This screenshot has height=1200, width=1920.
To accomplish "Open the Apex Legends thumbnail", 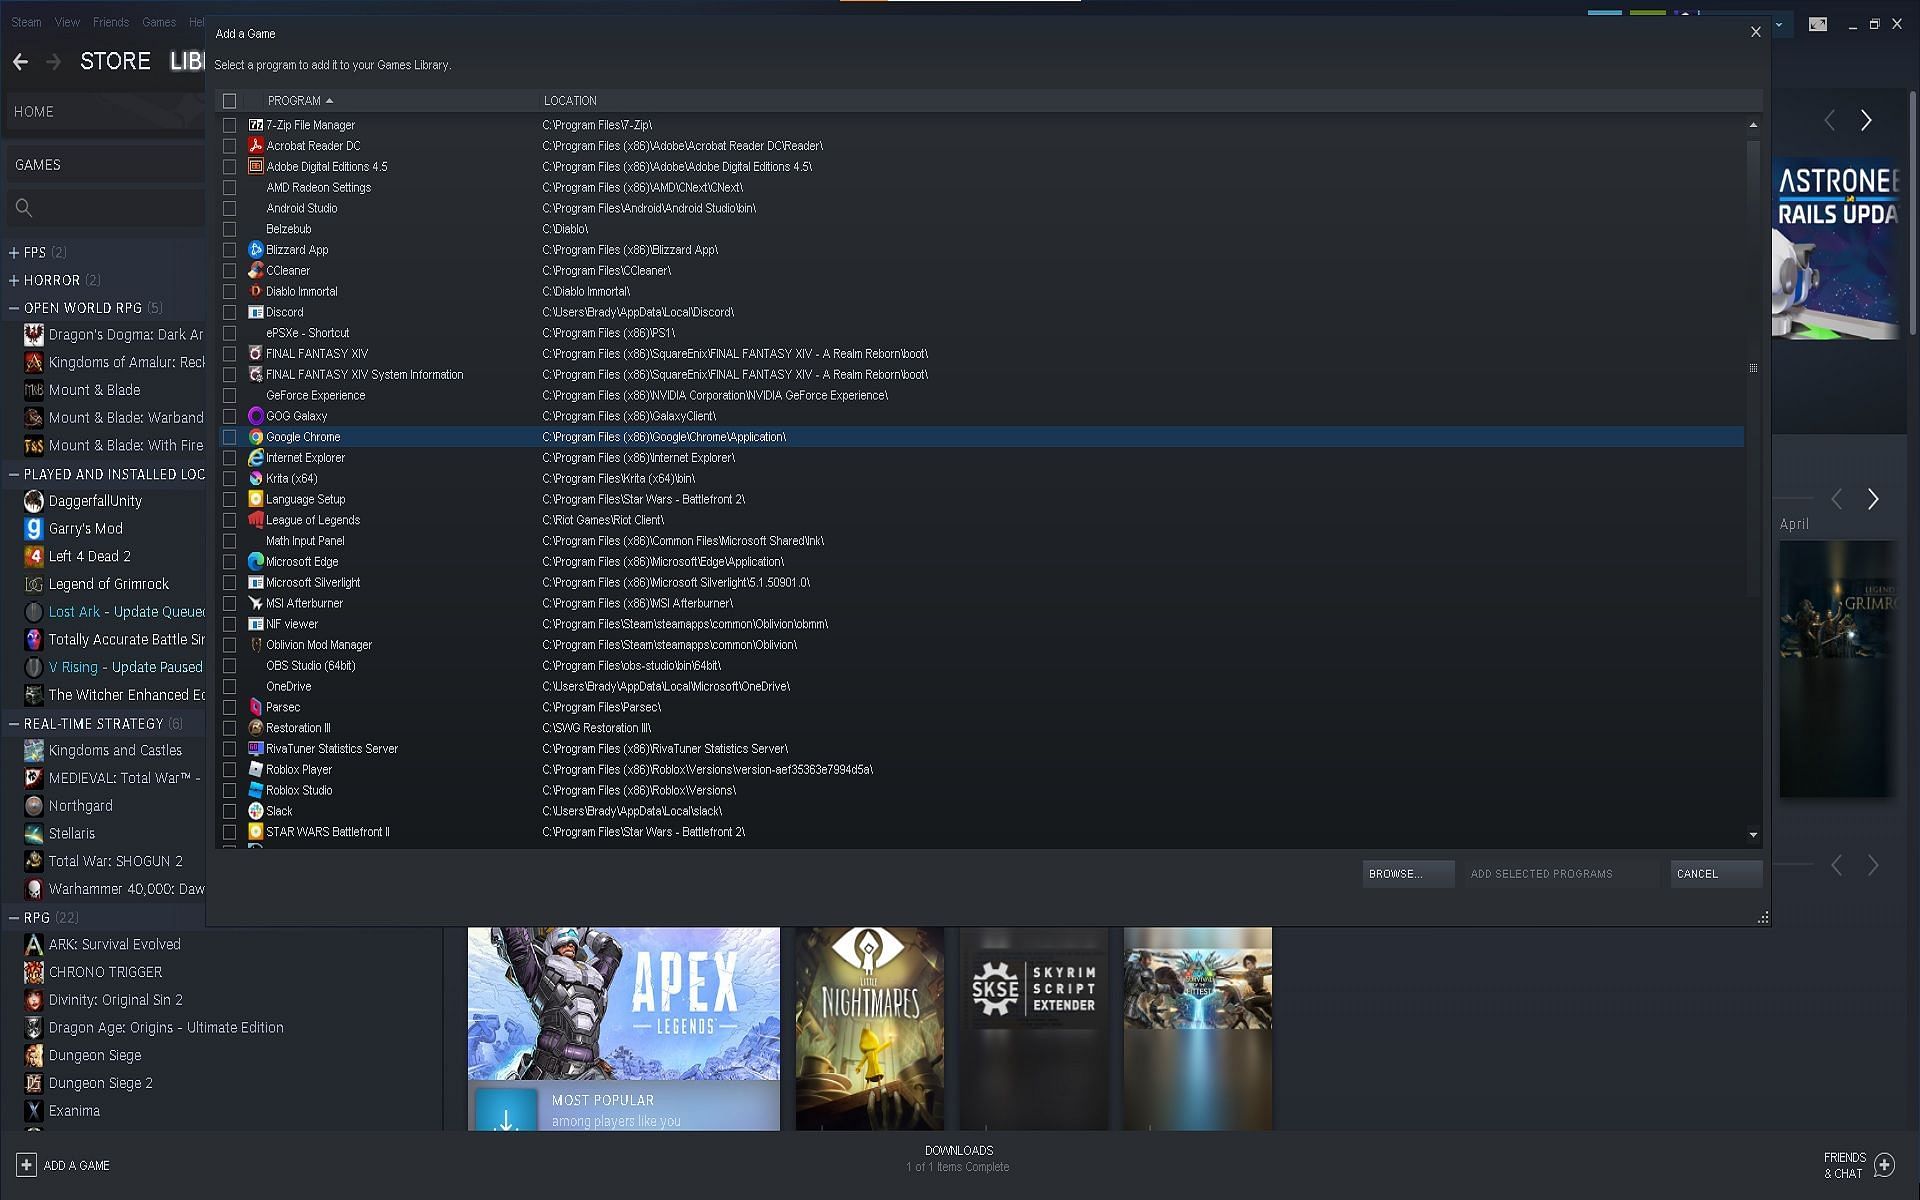I will pyautogui.click(x=624, y=1004).
